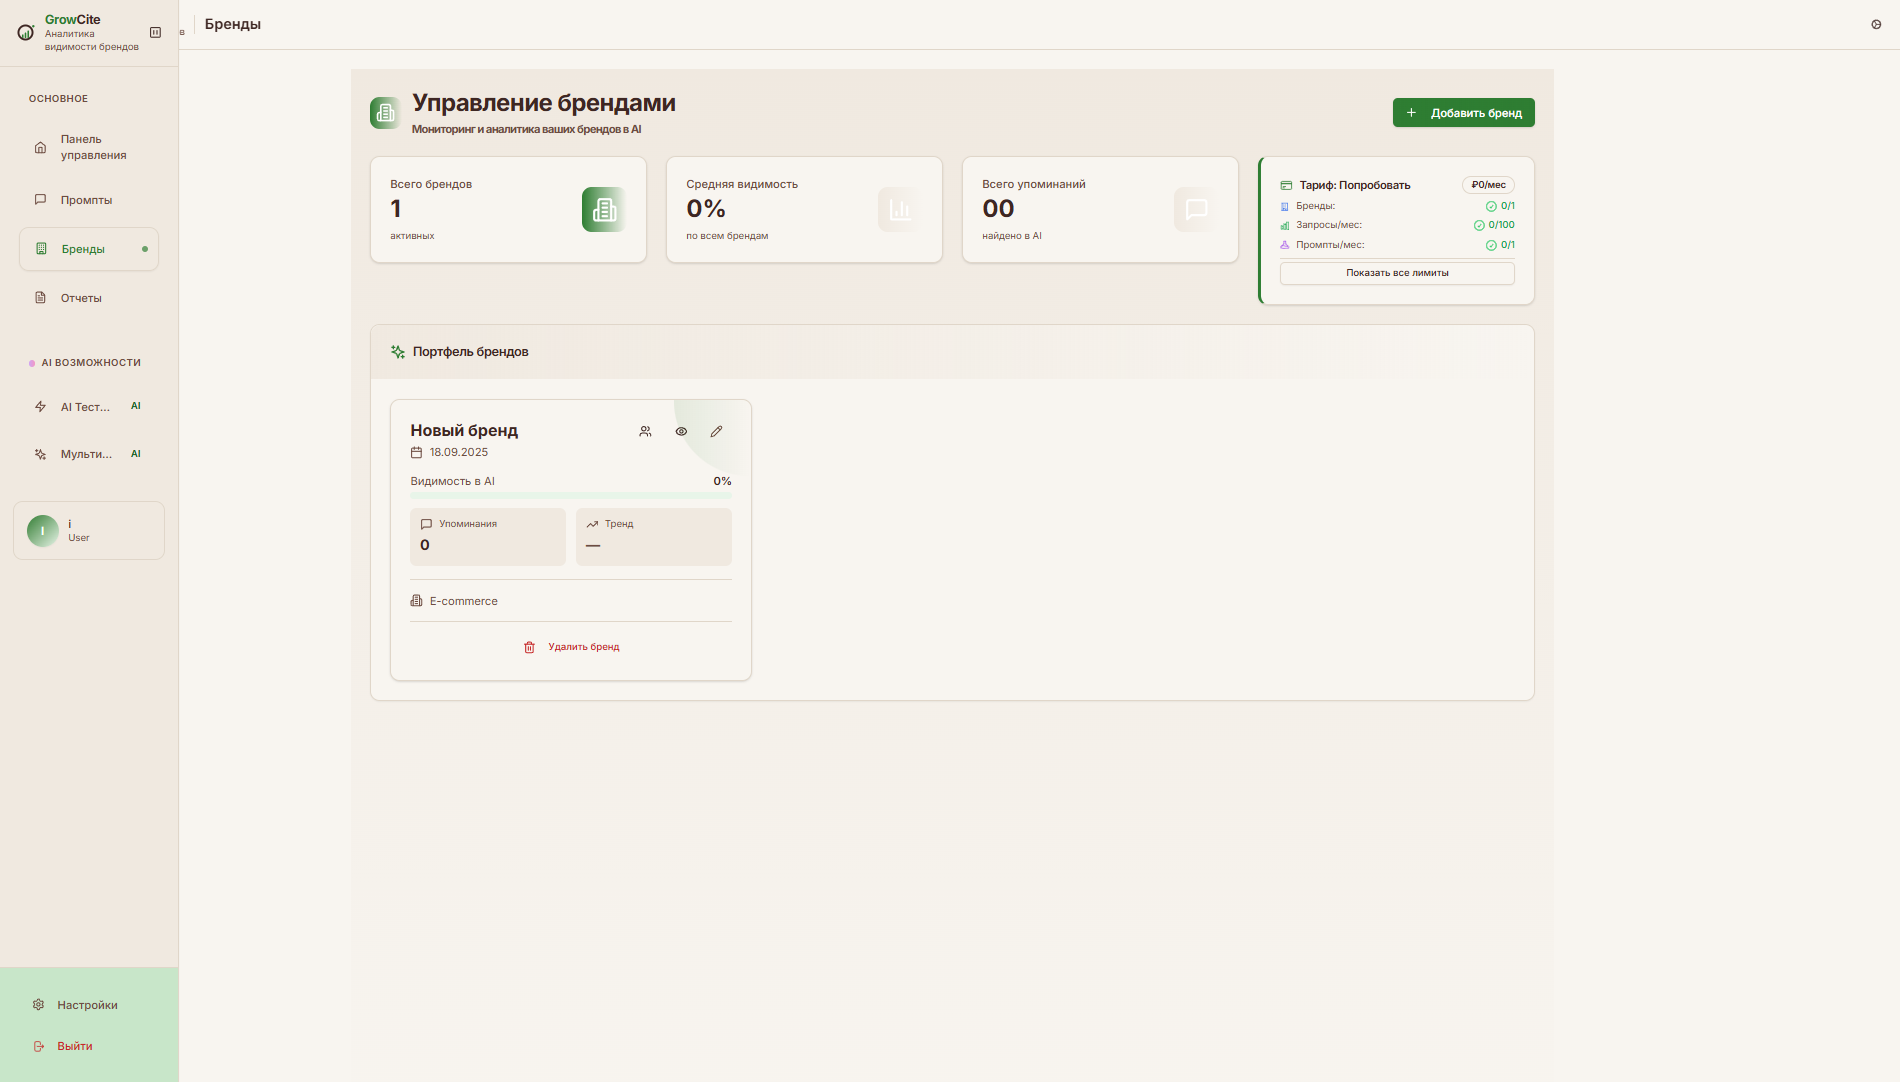The width and height of the screenshot is (1900, 1082).
Task: Click Удалить бренд trash icon
Action: [x=530, y=647]
